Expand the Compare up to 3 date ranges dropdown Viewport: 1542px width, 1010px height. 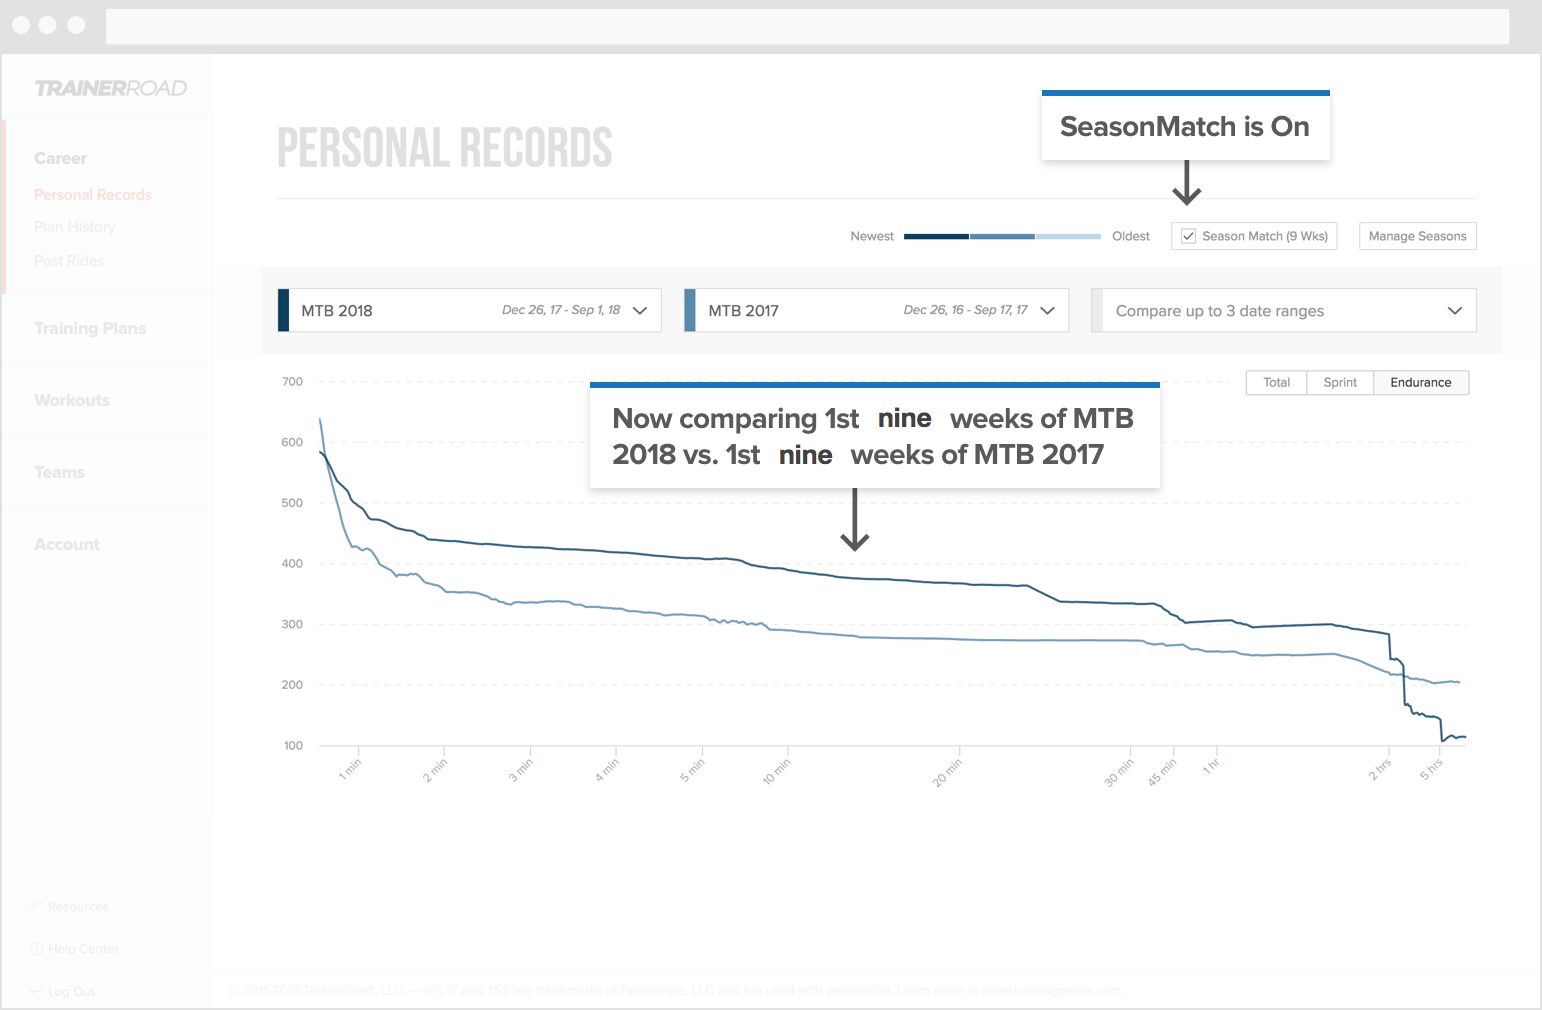[1283, 311]
